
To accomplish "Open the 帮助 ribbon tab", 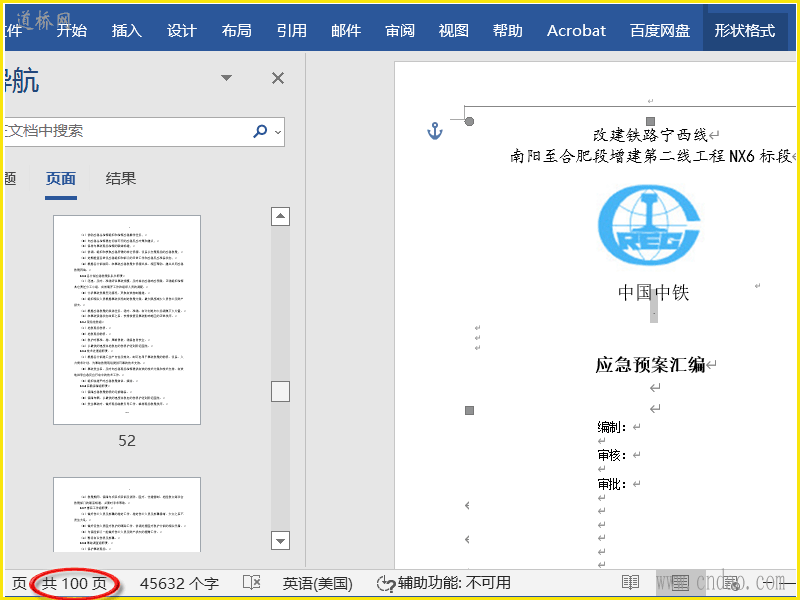I will click(508, 31).
